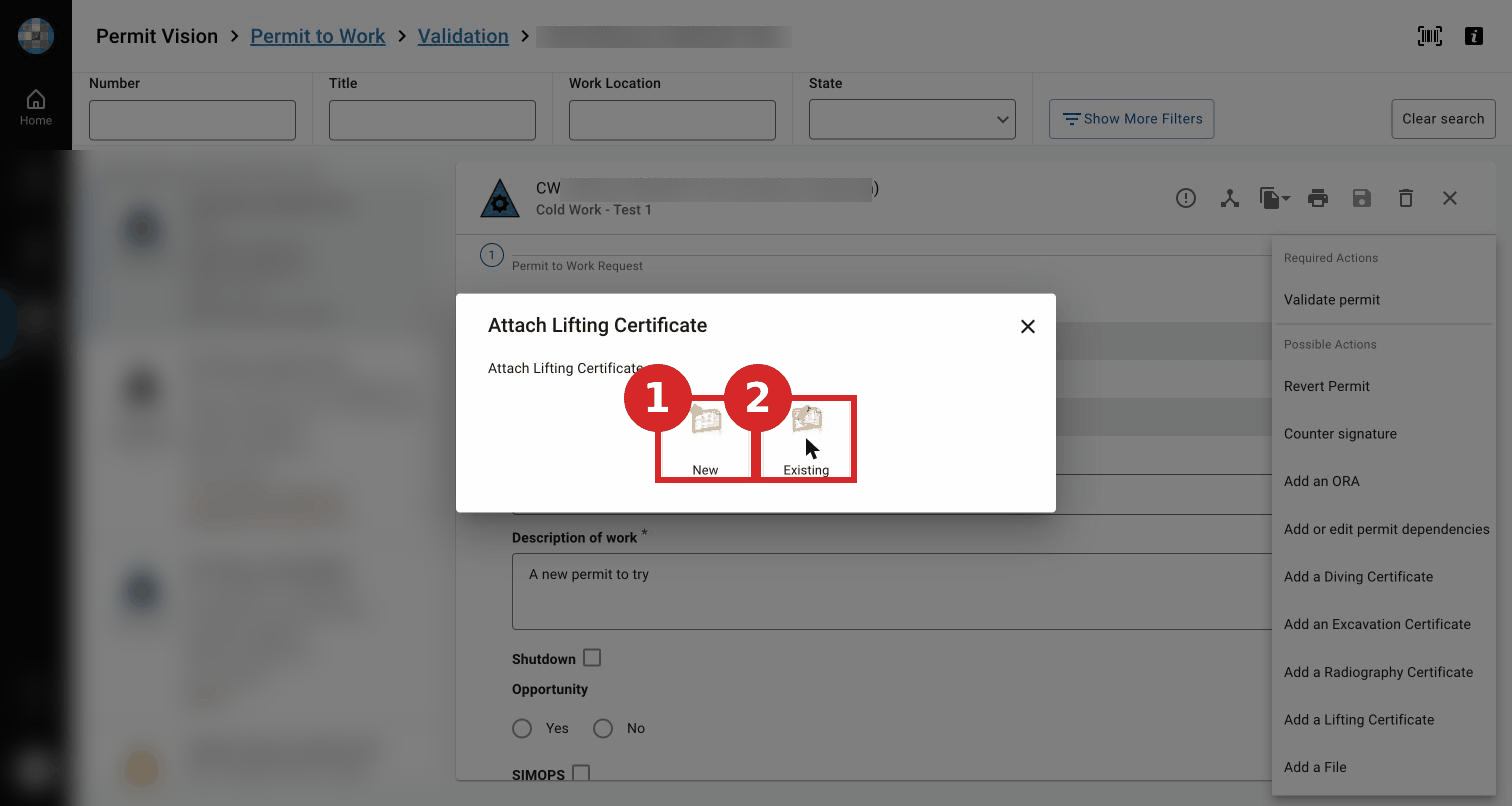
Task: Close the Attach Lifting Certificate dialog
Action: click(1028, 326)
